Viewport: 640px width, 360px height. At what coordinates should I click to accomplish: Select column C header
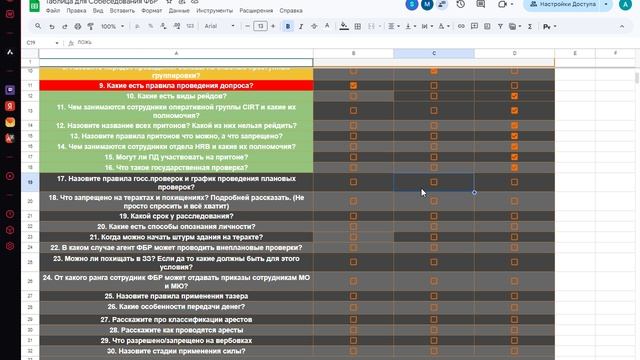point(434,53)
